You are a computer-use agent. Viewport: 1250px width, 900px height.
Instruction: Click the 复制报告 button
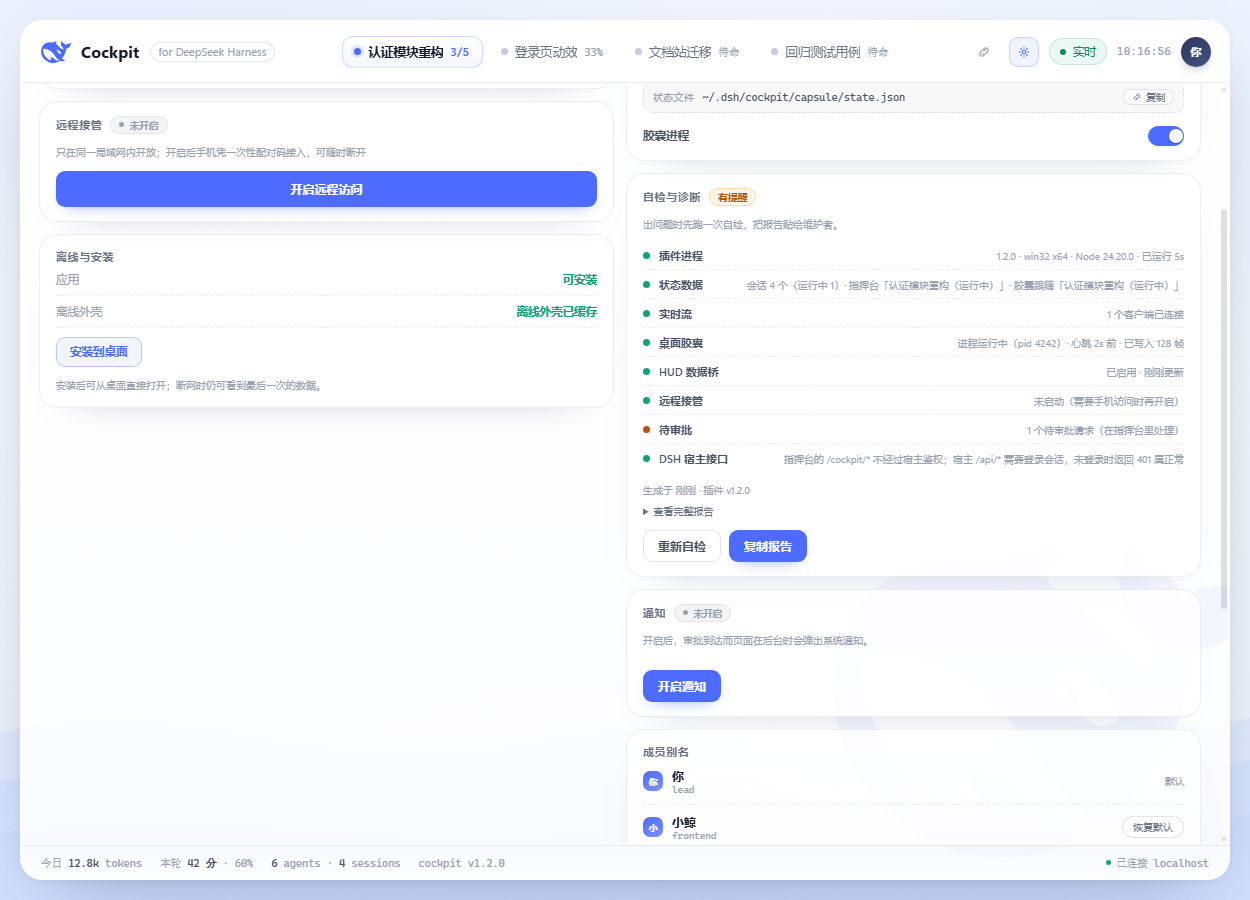768,547
